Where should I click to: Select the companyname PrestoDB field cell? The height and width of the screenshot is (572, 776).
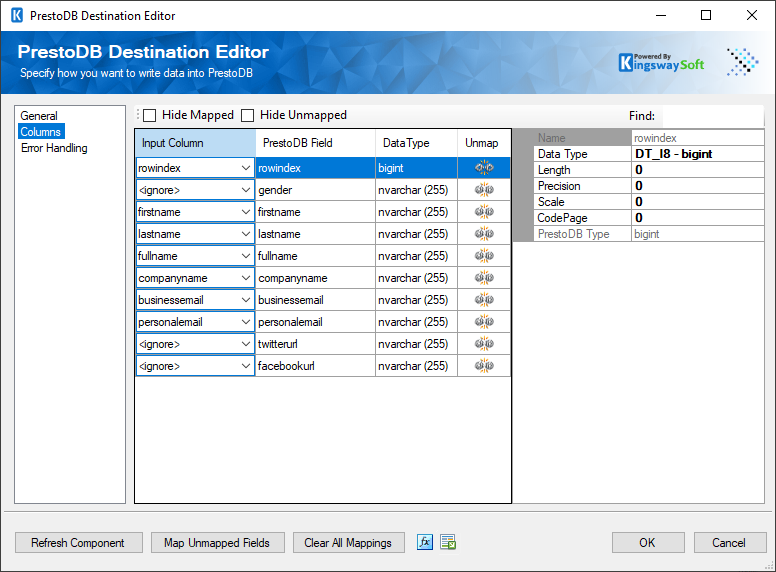[x=315, y=278]
